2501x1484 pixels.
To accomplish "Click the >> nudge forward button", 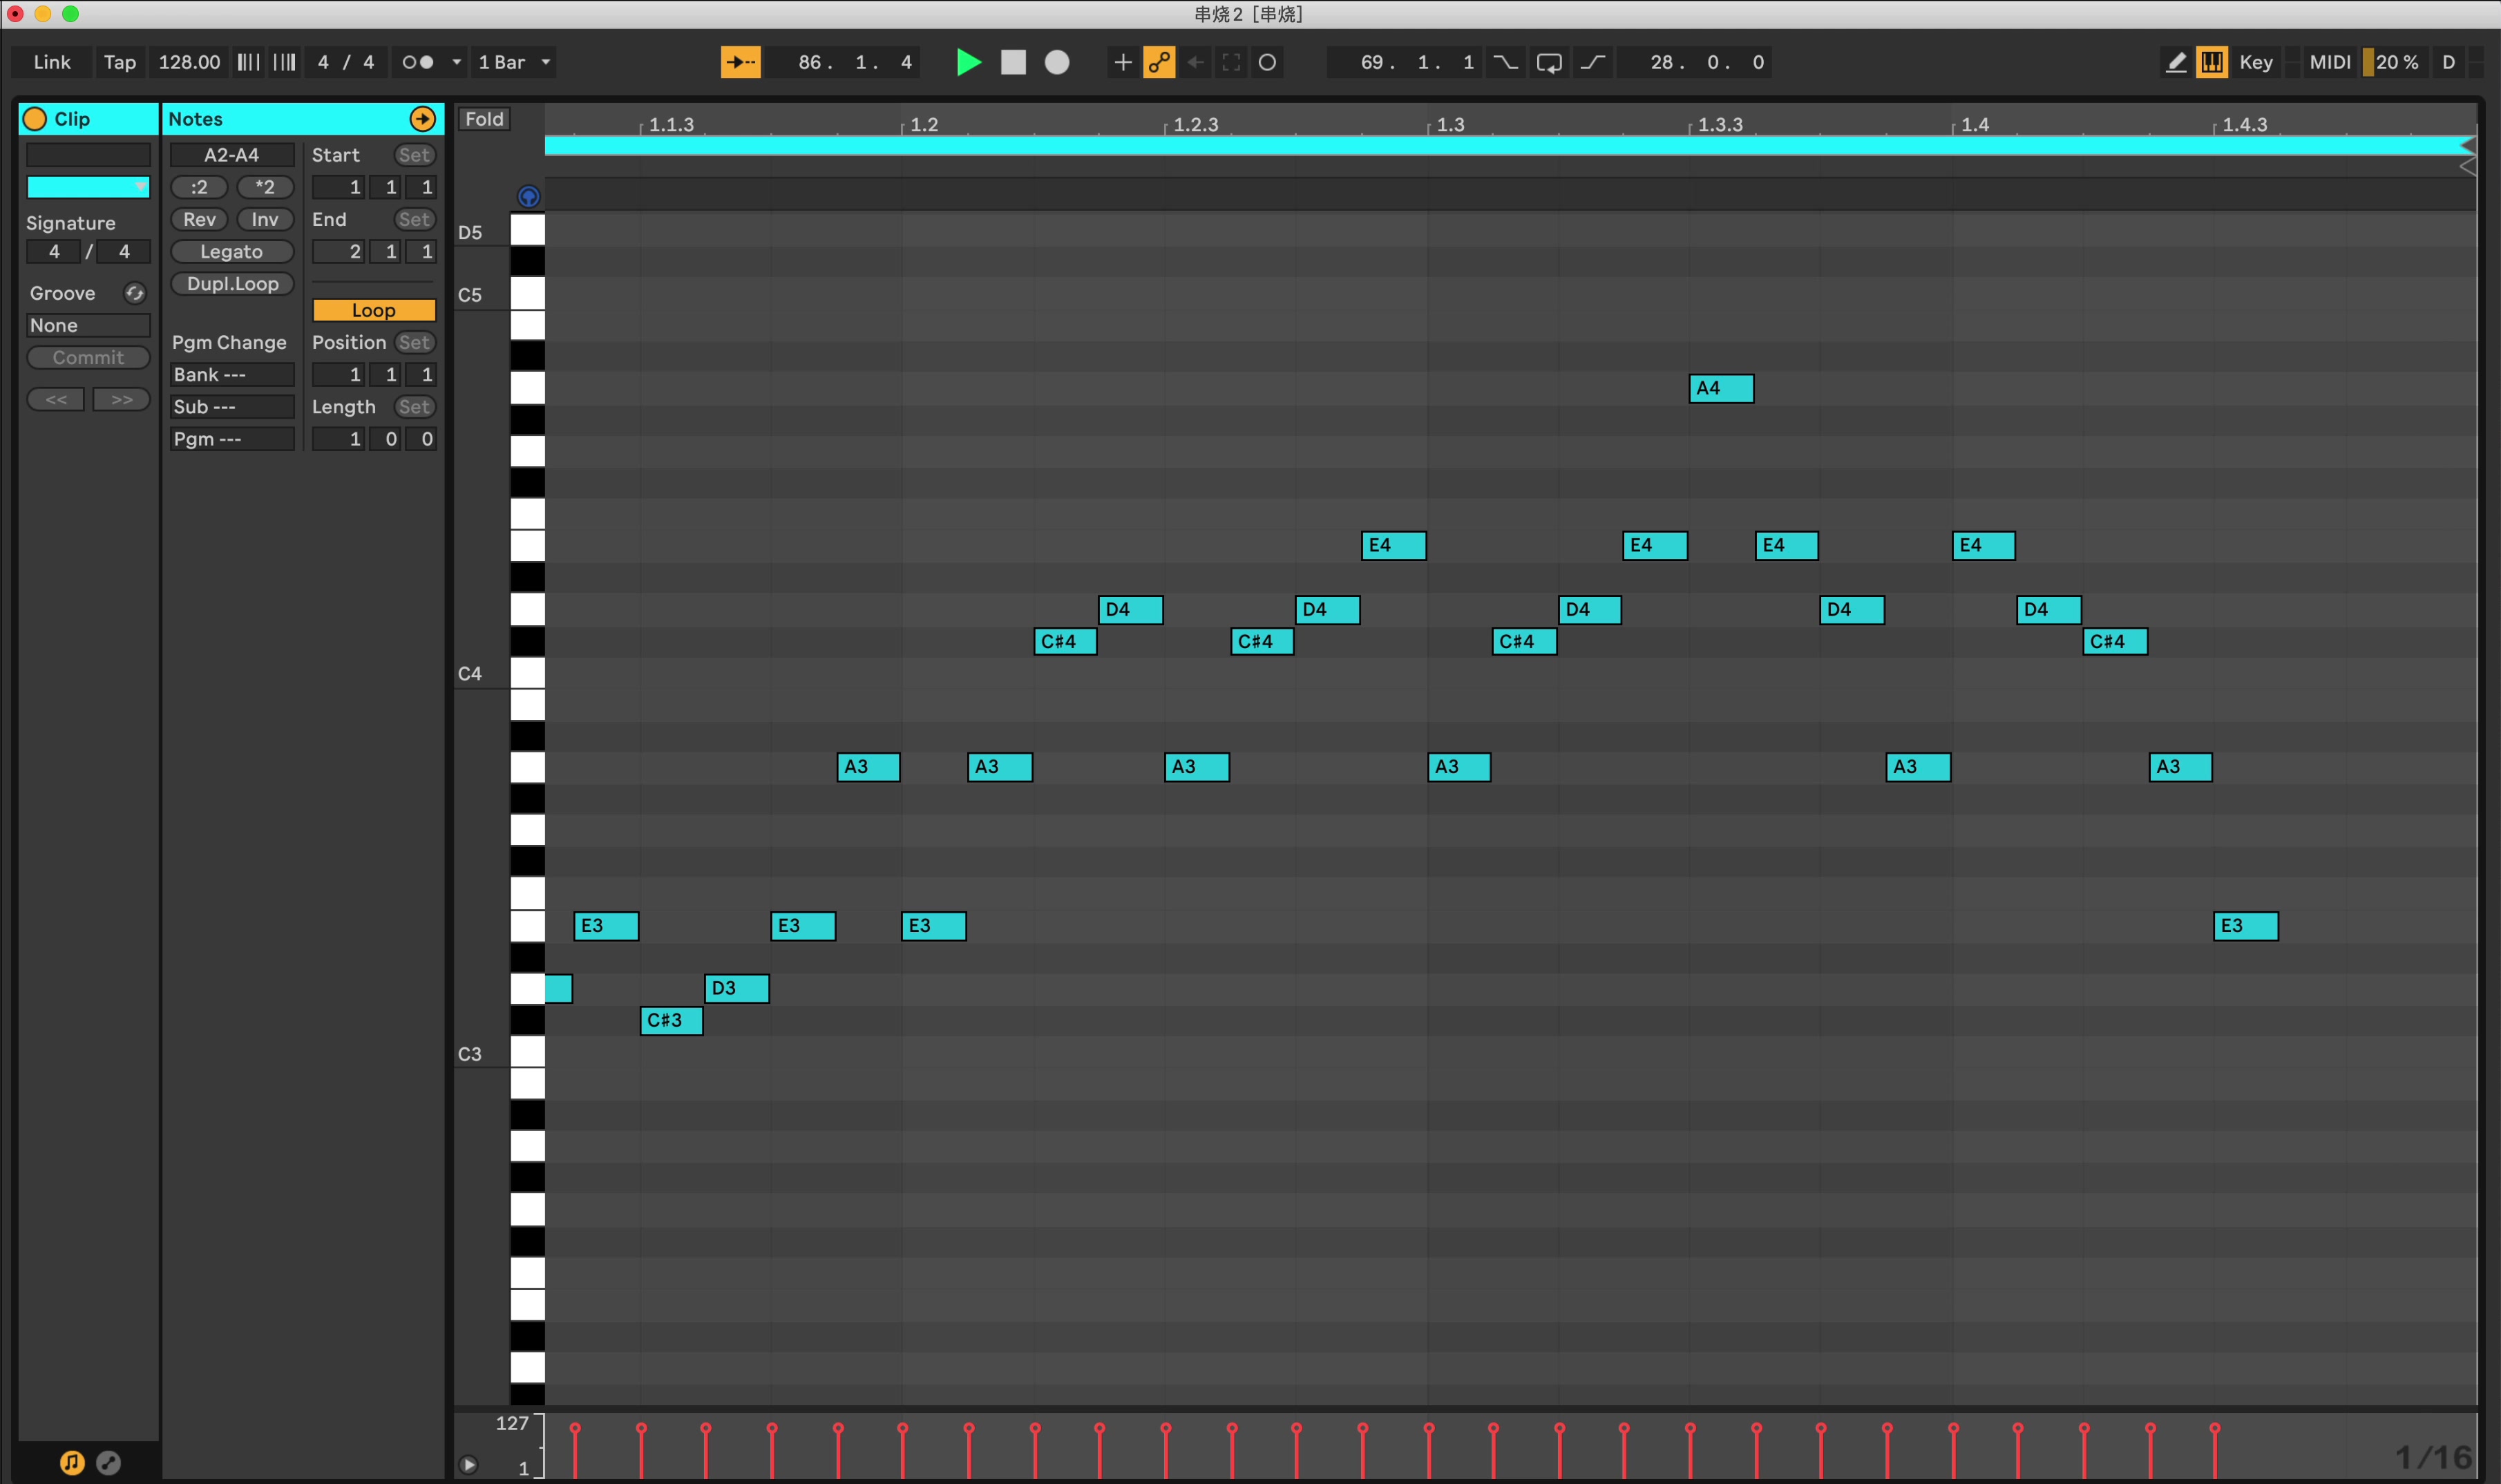I will pos(121,399).
